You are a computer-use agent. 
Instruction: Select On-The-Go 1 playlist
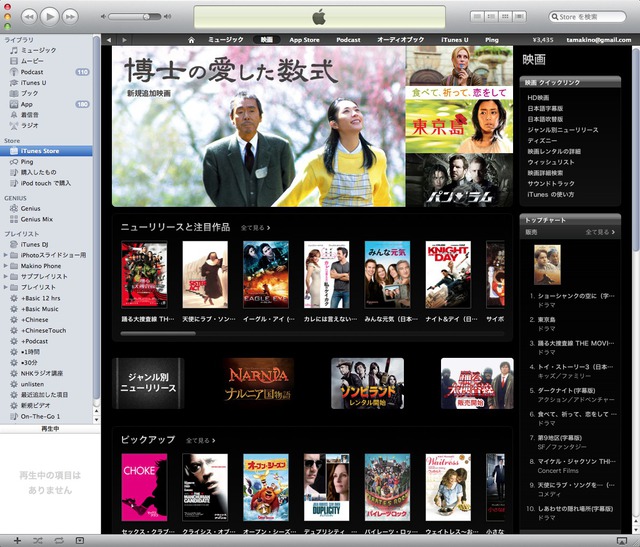46,416
